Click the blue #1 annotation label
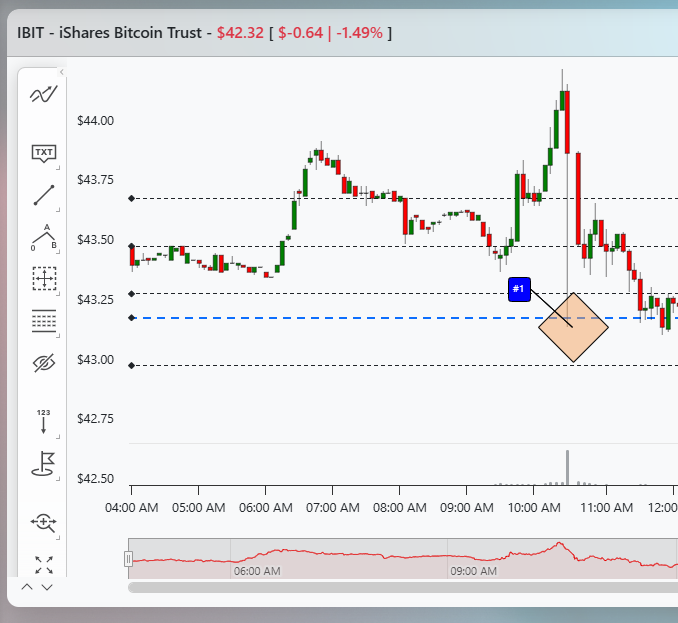The width and height of the screenshot is (678, 623). [519, 289]
